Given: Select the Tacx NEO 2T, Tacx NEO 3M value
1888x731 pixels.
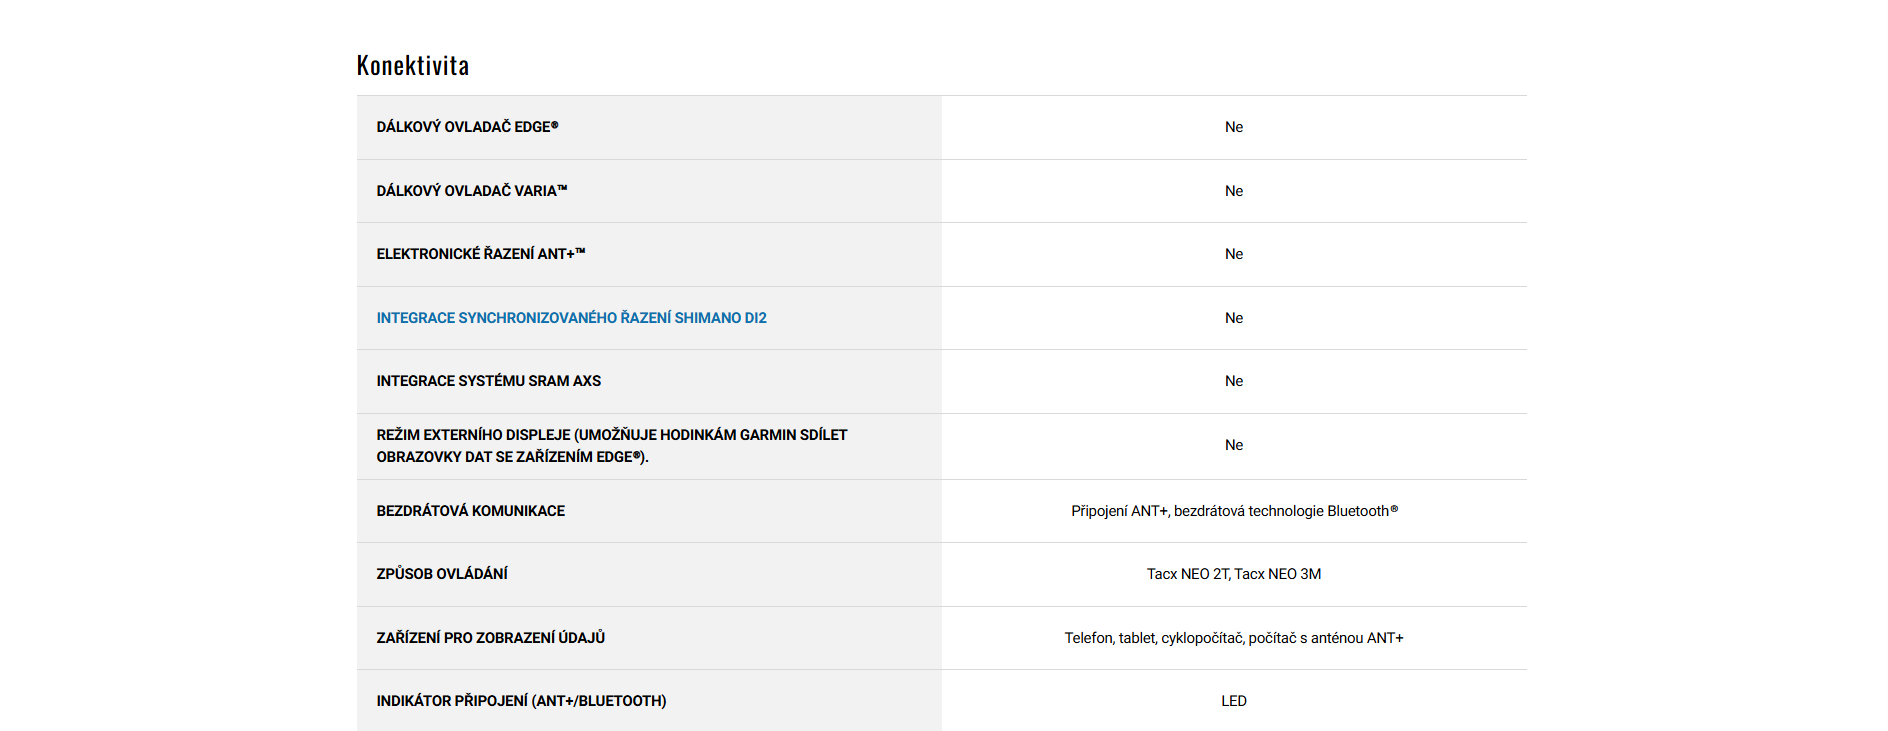Looking at the screenshot, I should pos(1233,574).
